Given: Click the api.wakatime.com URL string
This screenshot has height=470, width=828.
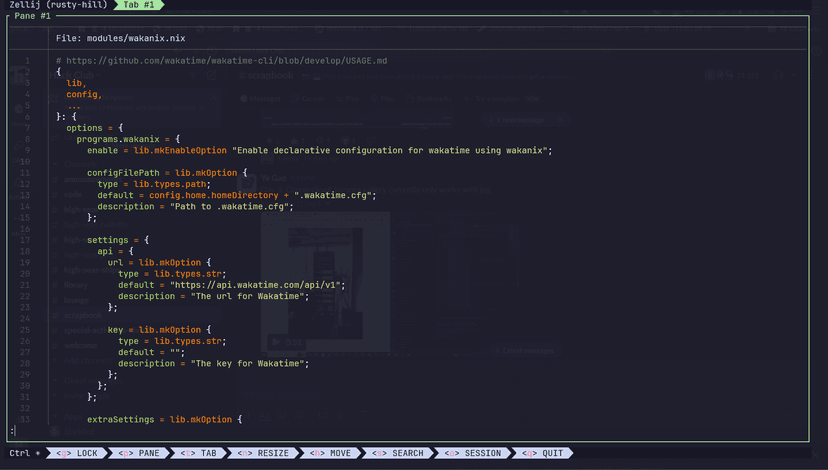Looking at the screenshot, I should tap(257, 285).
